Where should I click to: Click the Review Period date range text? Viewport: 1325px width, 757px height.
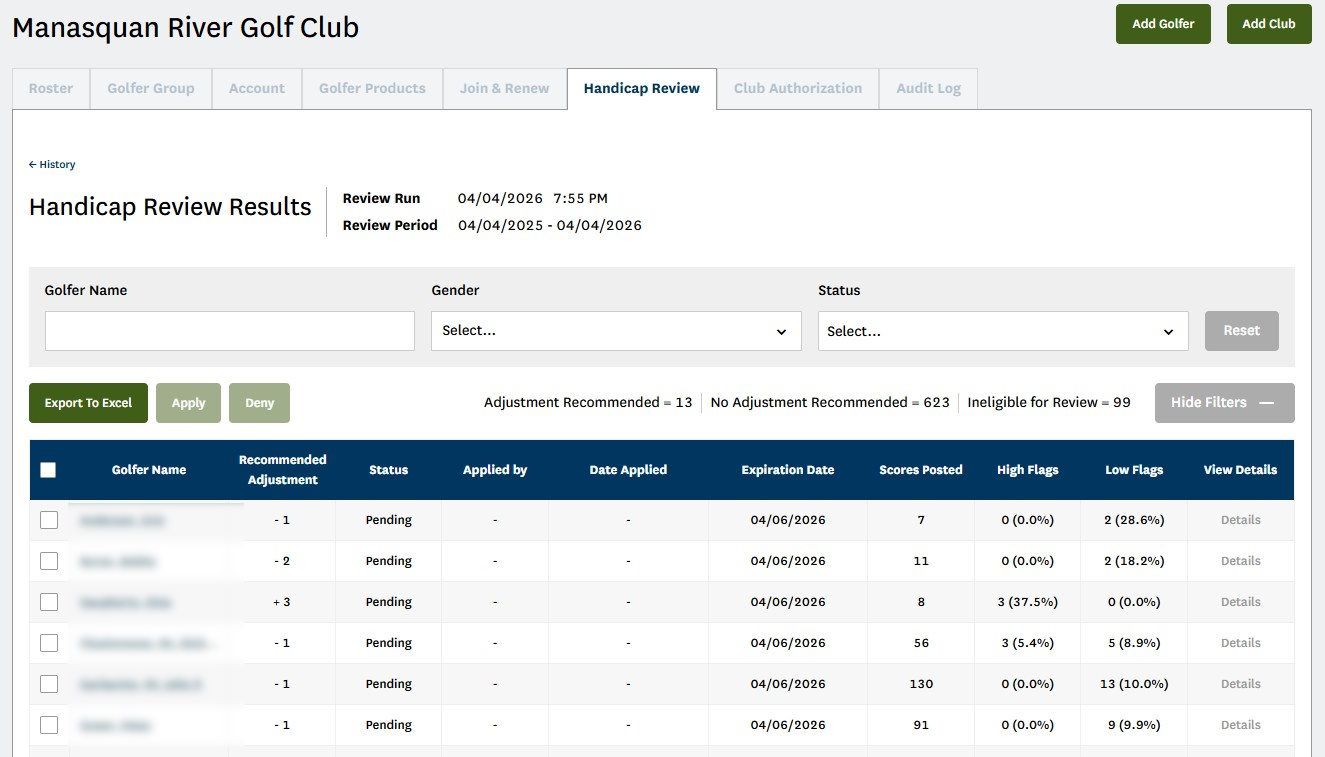pyautogui.click(x=550, y=225)
